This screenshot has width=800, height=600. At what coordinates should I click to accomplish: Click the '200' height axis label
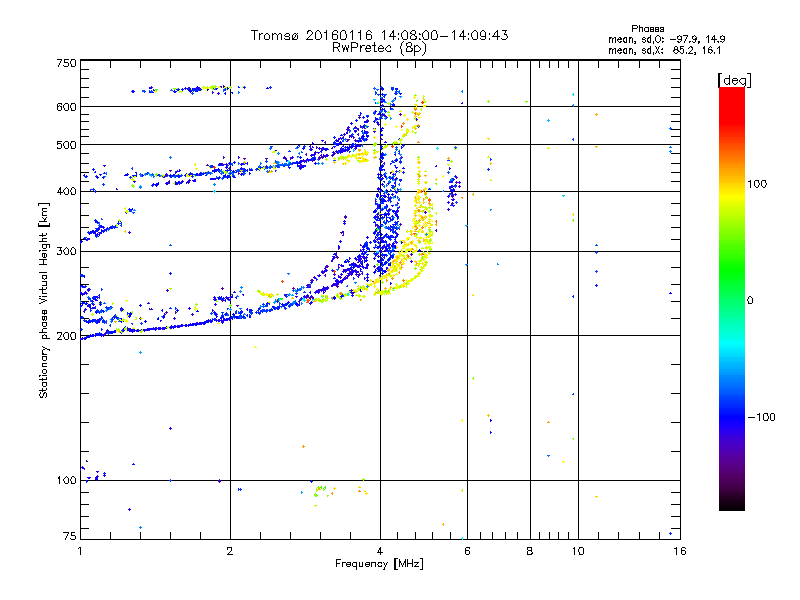(x=66, y=336)
